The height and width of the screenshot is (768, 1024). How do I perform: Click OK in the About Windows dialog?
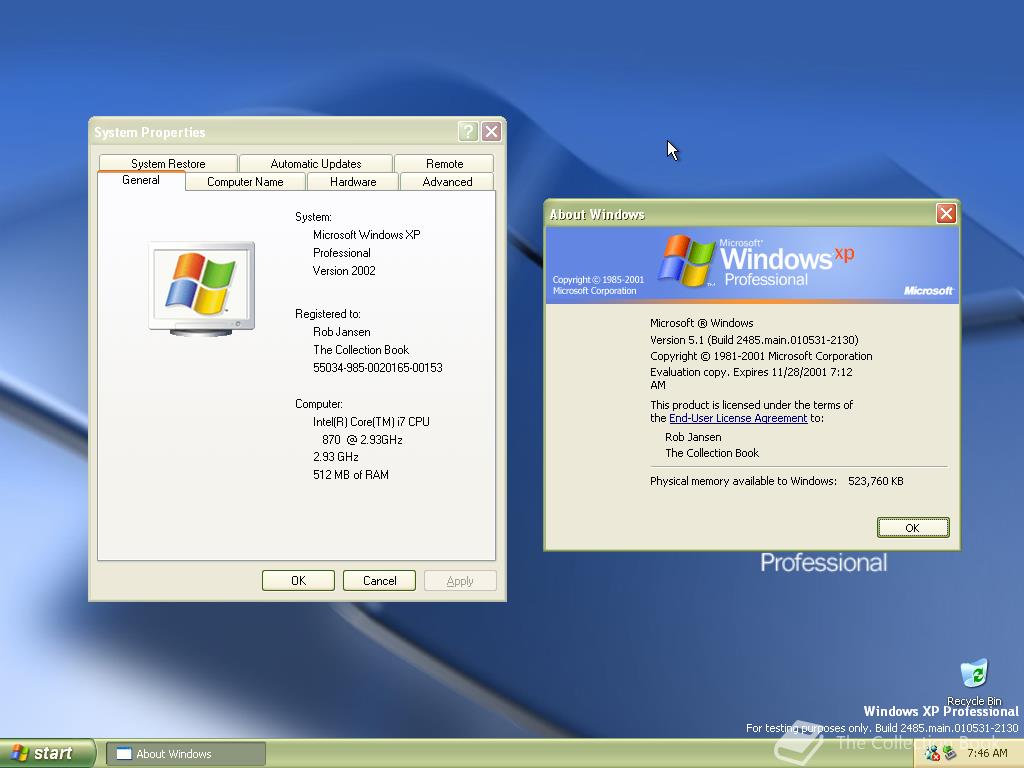click(x=912, y=528)
